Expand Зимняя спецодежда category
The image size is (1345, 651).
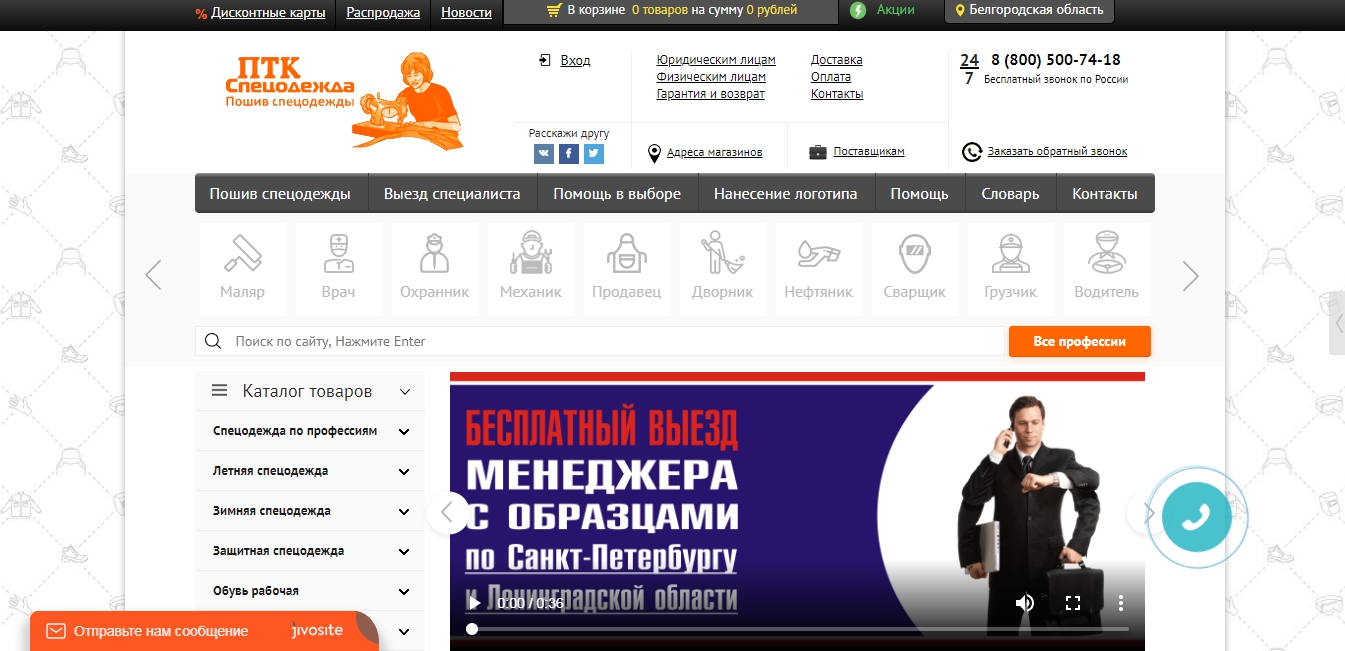[x=404, y=512]
